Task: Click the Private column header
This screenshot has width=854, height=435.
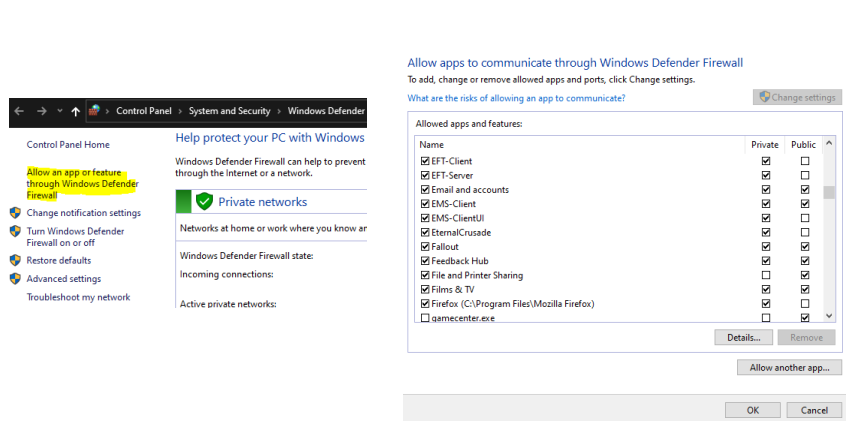Action: [765, 144]
